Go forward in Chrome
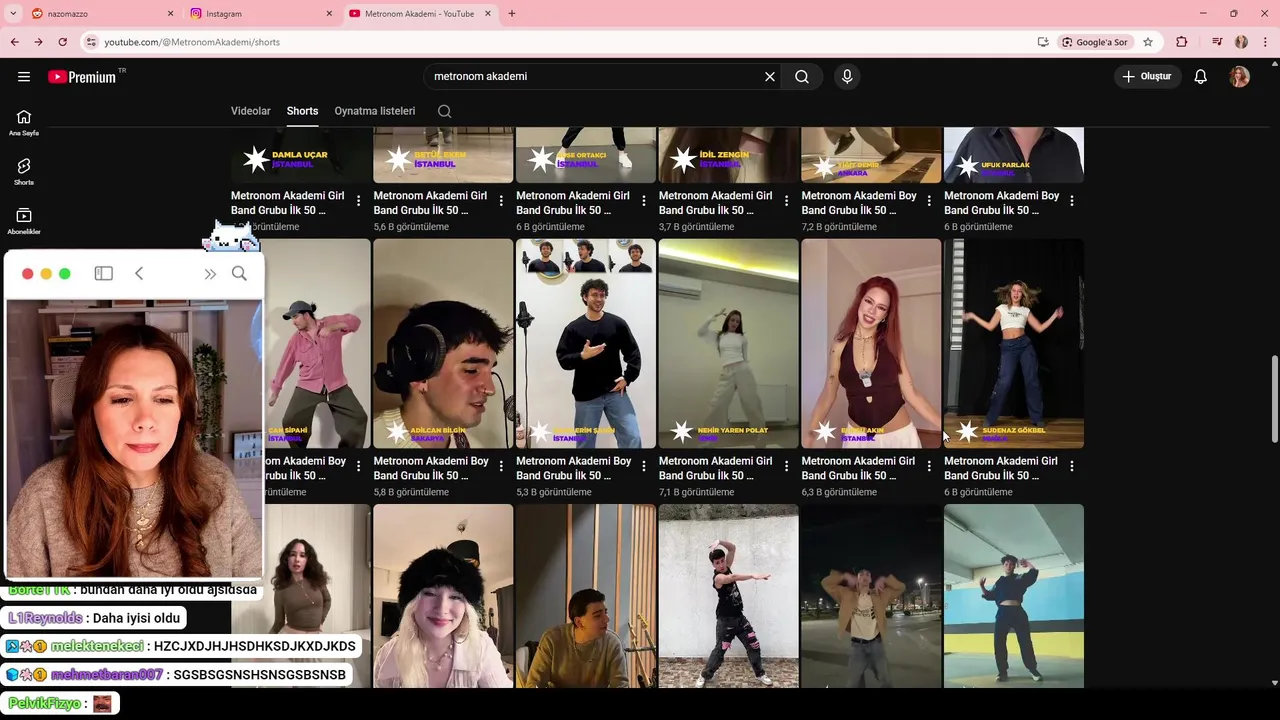Image resolution: width=1280 pixels, height=720 pixels. (38, 42)
